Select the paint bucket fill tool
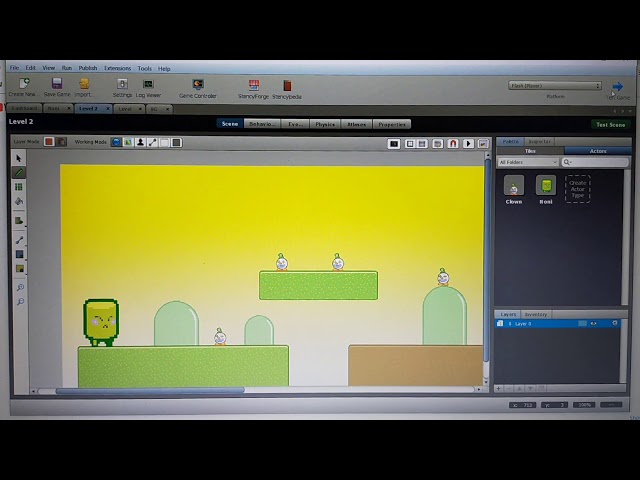 [19, 201]
